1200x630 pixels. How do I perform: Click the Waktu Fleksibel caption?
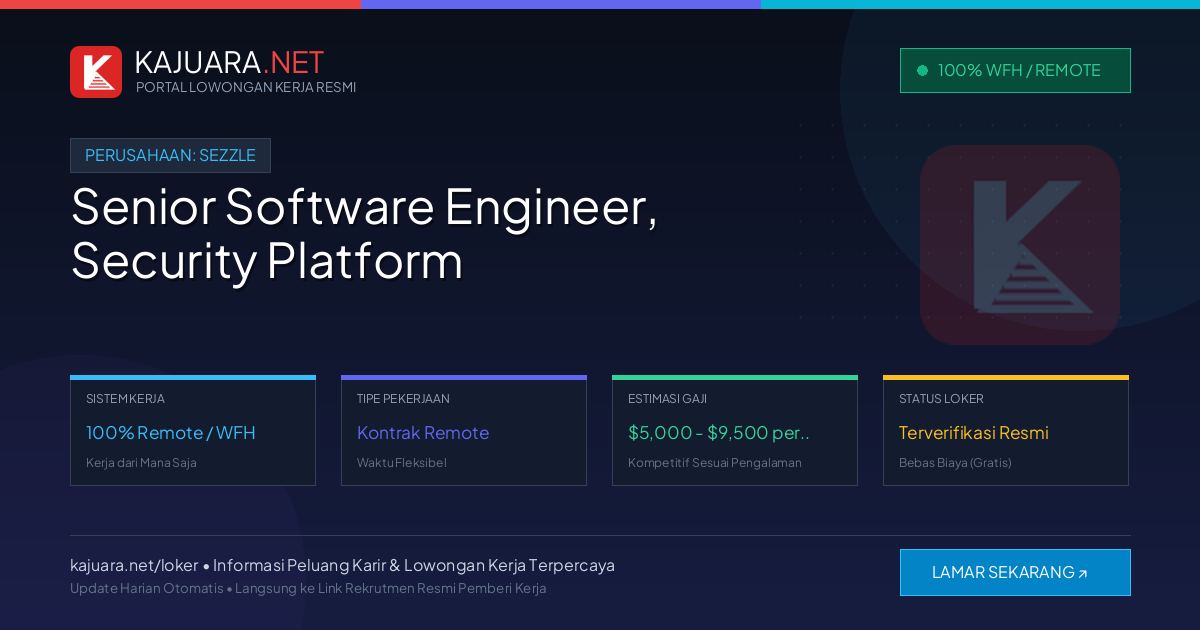[402, 463]
